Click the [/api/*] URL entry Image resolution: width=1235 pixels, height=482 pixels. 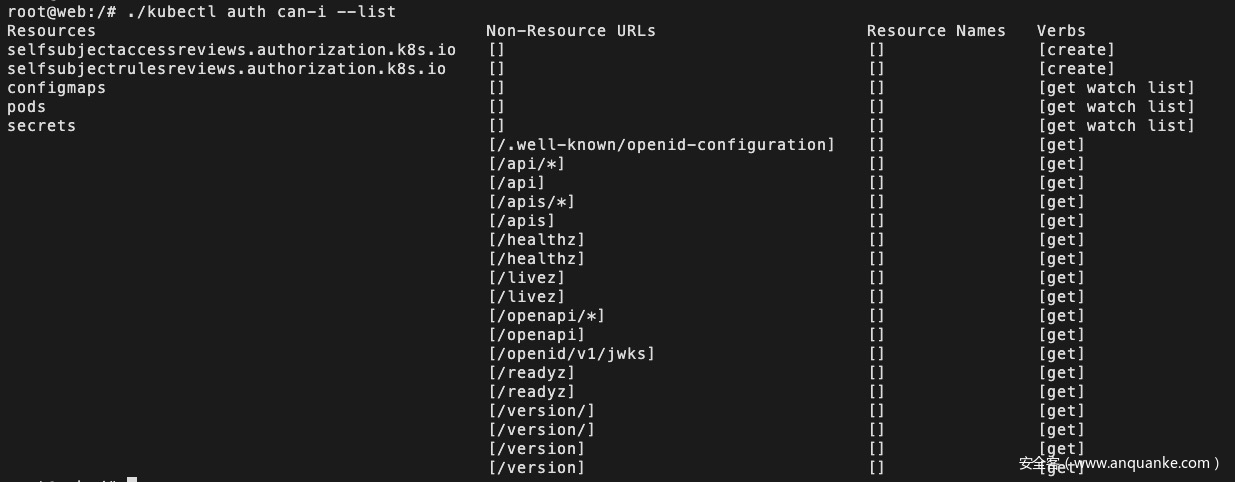coord(526,164)
